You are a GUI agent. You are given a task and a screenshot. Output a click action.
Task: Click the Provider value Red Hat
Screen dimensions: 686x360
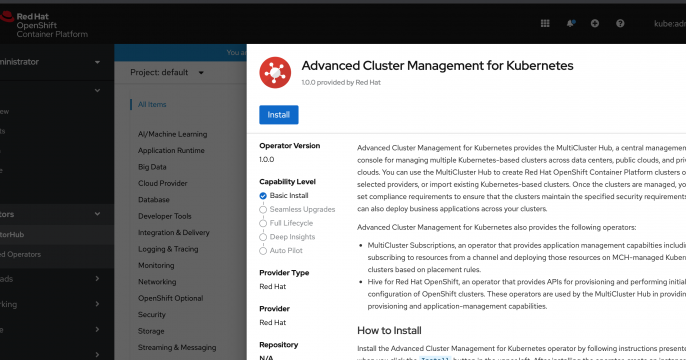(x=272, y=322)
